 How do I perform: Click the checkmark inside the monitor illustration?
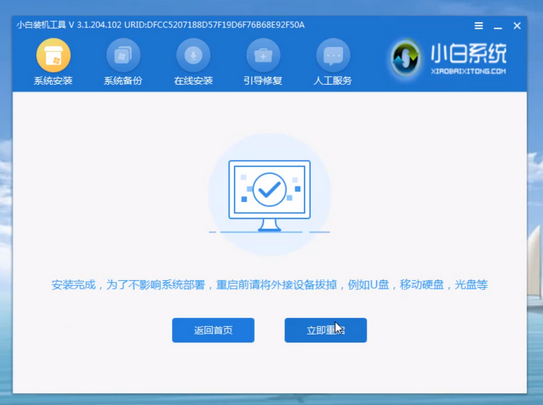tap(269, 190)
